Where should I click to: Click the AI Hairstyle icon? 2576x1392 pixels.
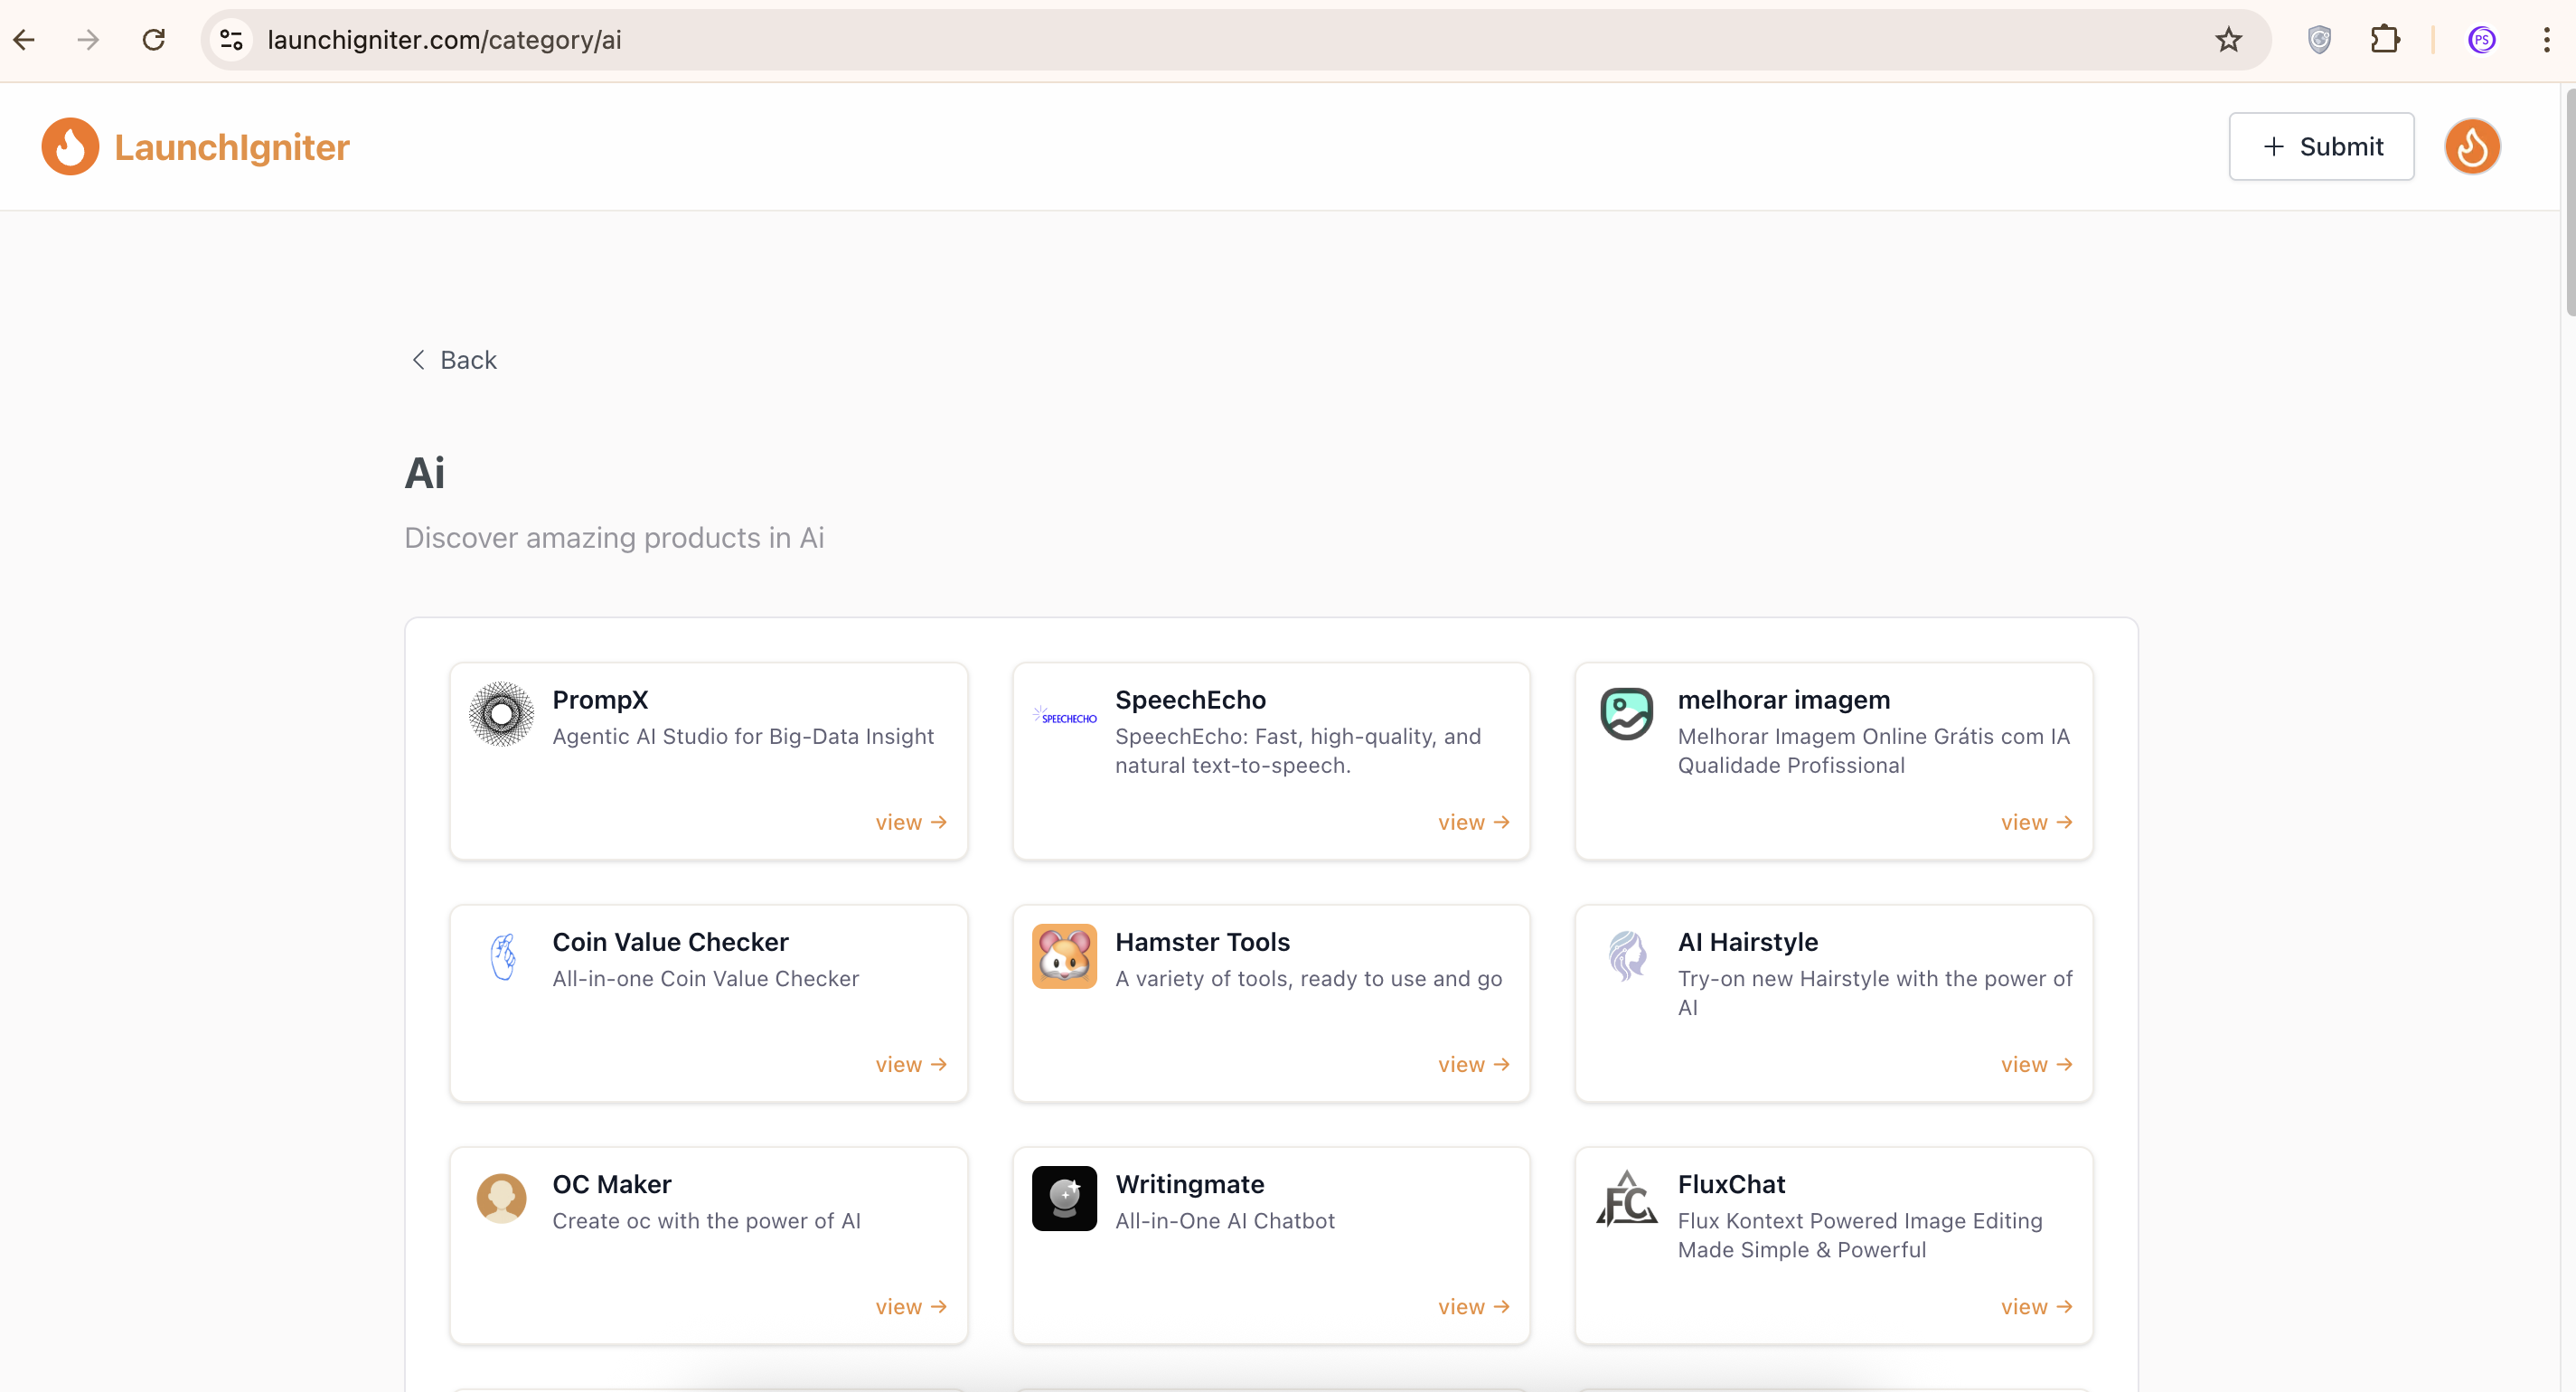click(1626, 955)
